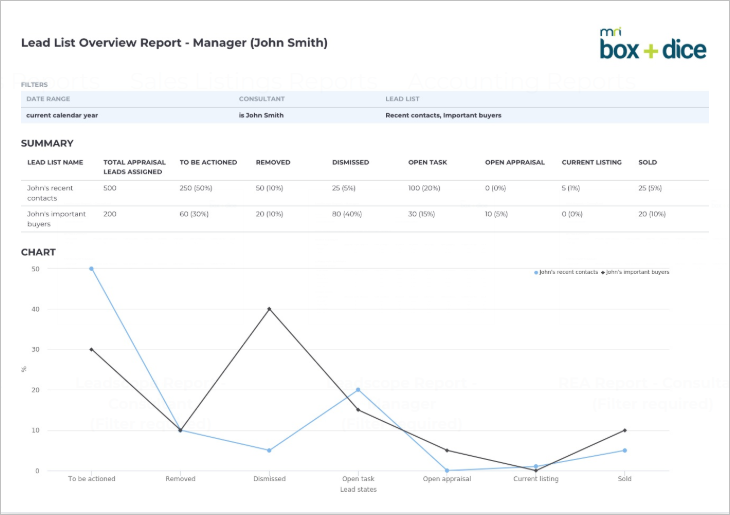
Task: Click the Current listing axis label
Action: click(536, 479)
